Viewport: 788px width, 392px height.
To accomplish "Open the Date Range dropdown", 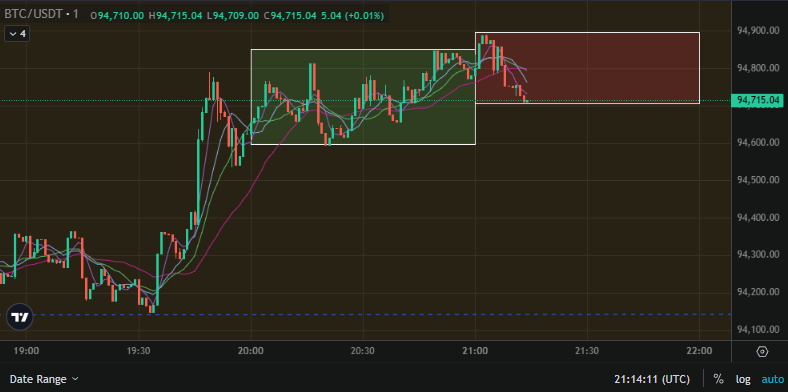I will 44,379.
